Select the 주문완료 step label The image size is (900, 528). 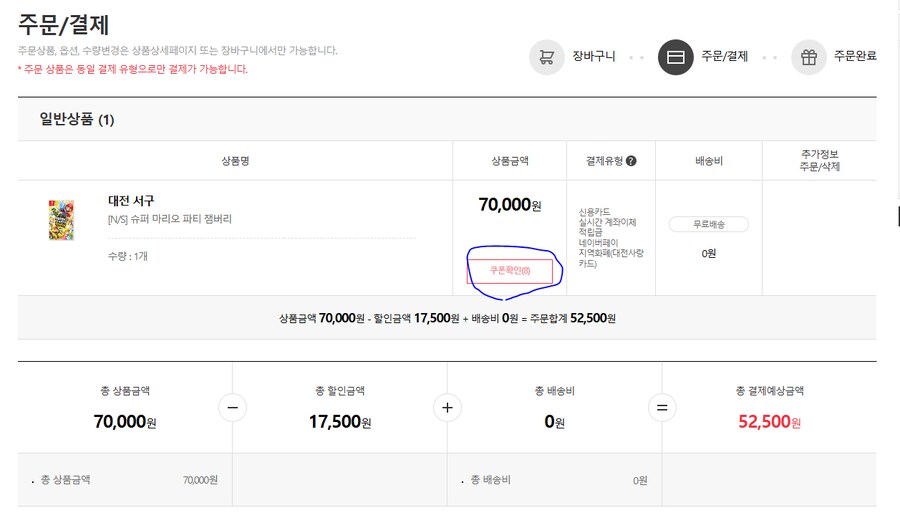855,56
